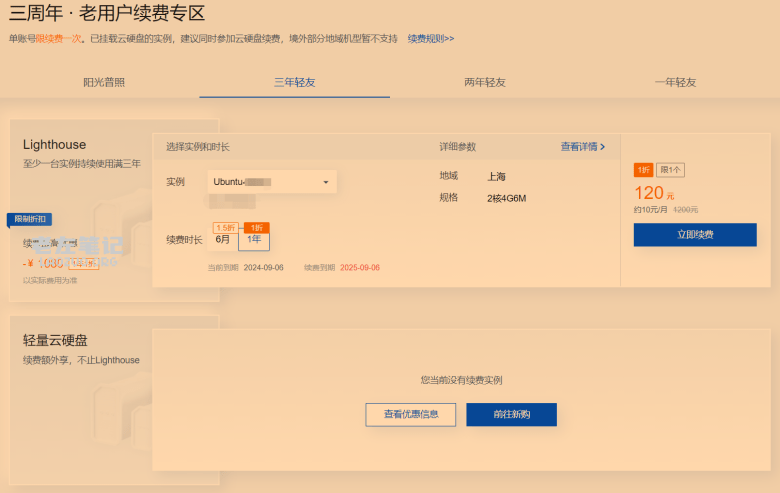The height and width of the screenshot is (493, 780).
Task: Go to the 一年轻友 tab
Action: click(675, 82)
